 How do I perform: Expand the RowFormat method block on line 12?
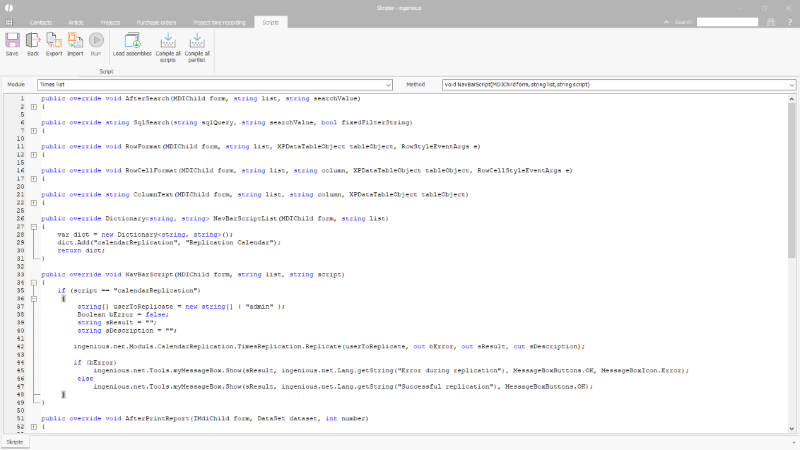(34, 155)
